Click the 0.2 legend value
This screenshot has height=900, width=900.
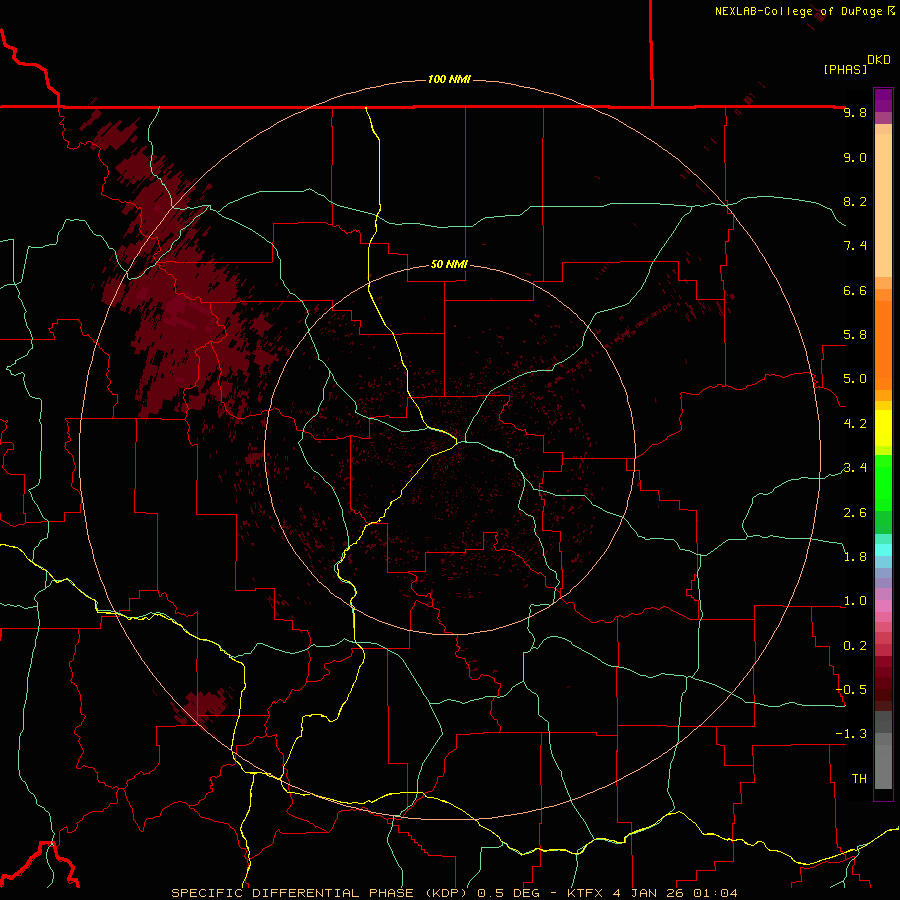[x=855, y=645]
